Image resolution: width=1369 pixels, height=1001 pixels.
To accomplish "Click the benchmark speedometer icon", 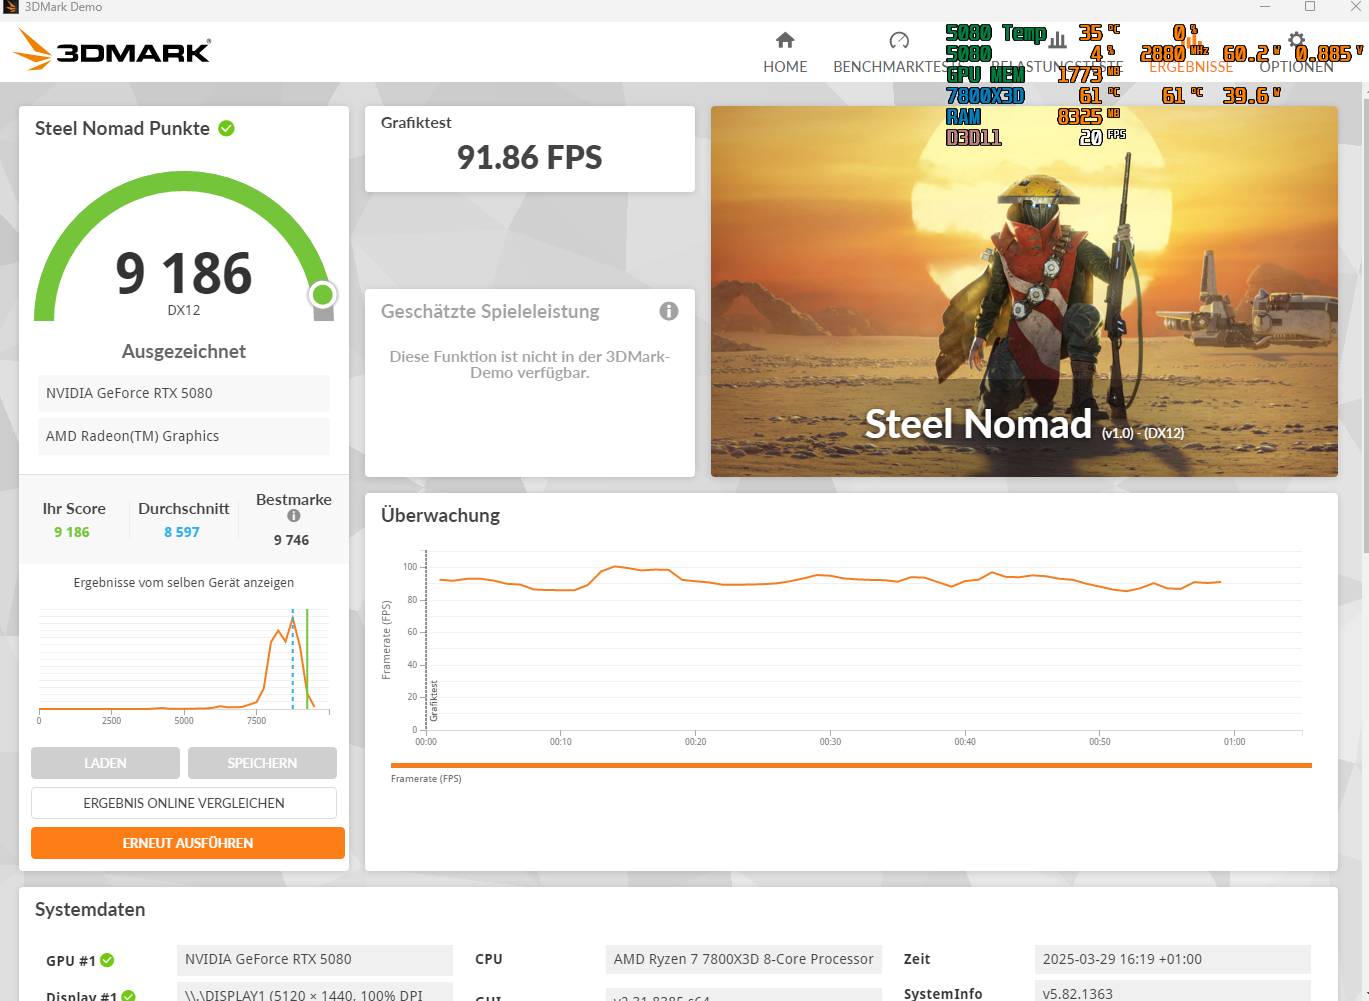I will [x=899, y=40].
